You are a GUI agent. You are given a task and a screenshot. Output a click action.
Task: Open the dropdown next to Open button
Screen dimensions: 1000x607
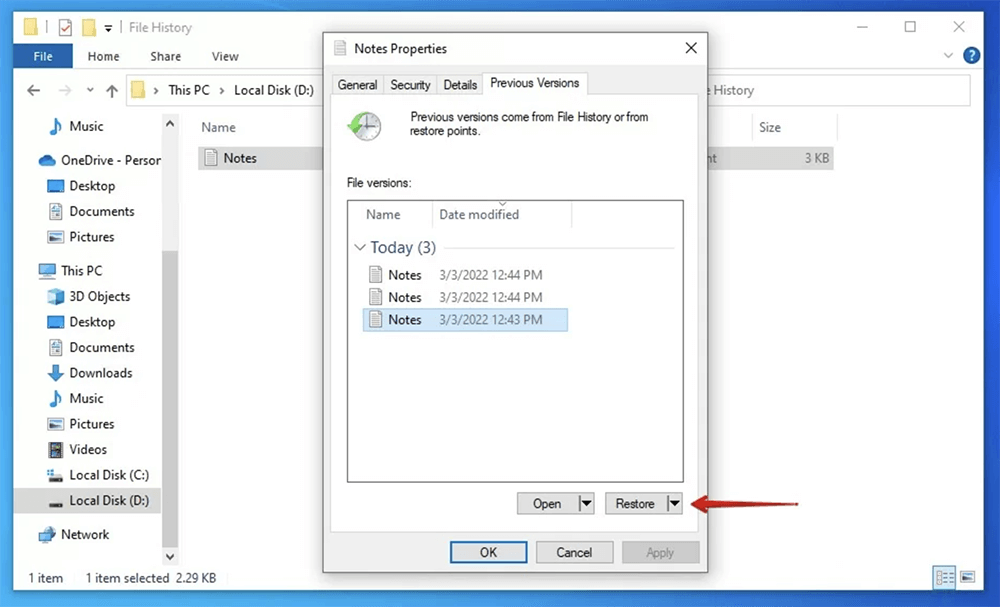(587, 503)
